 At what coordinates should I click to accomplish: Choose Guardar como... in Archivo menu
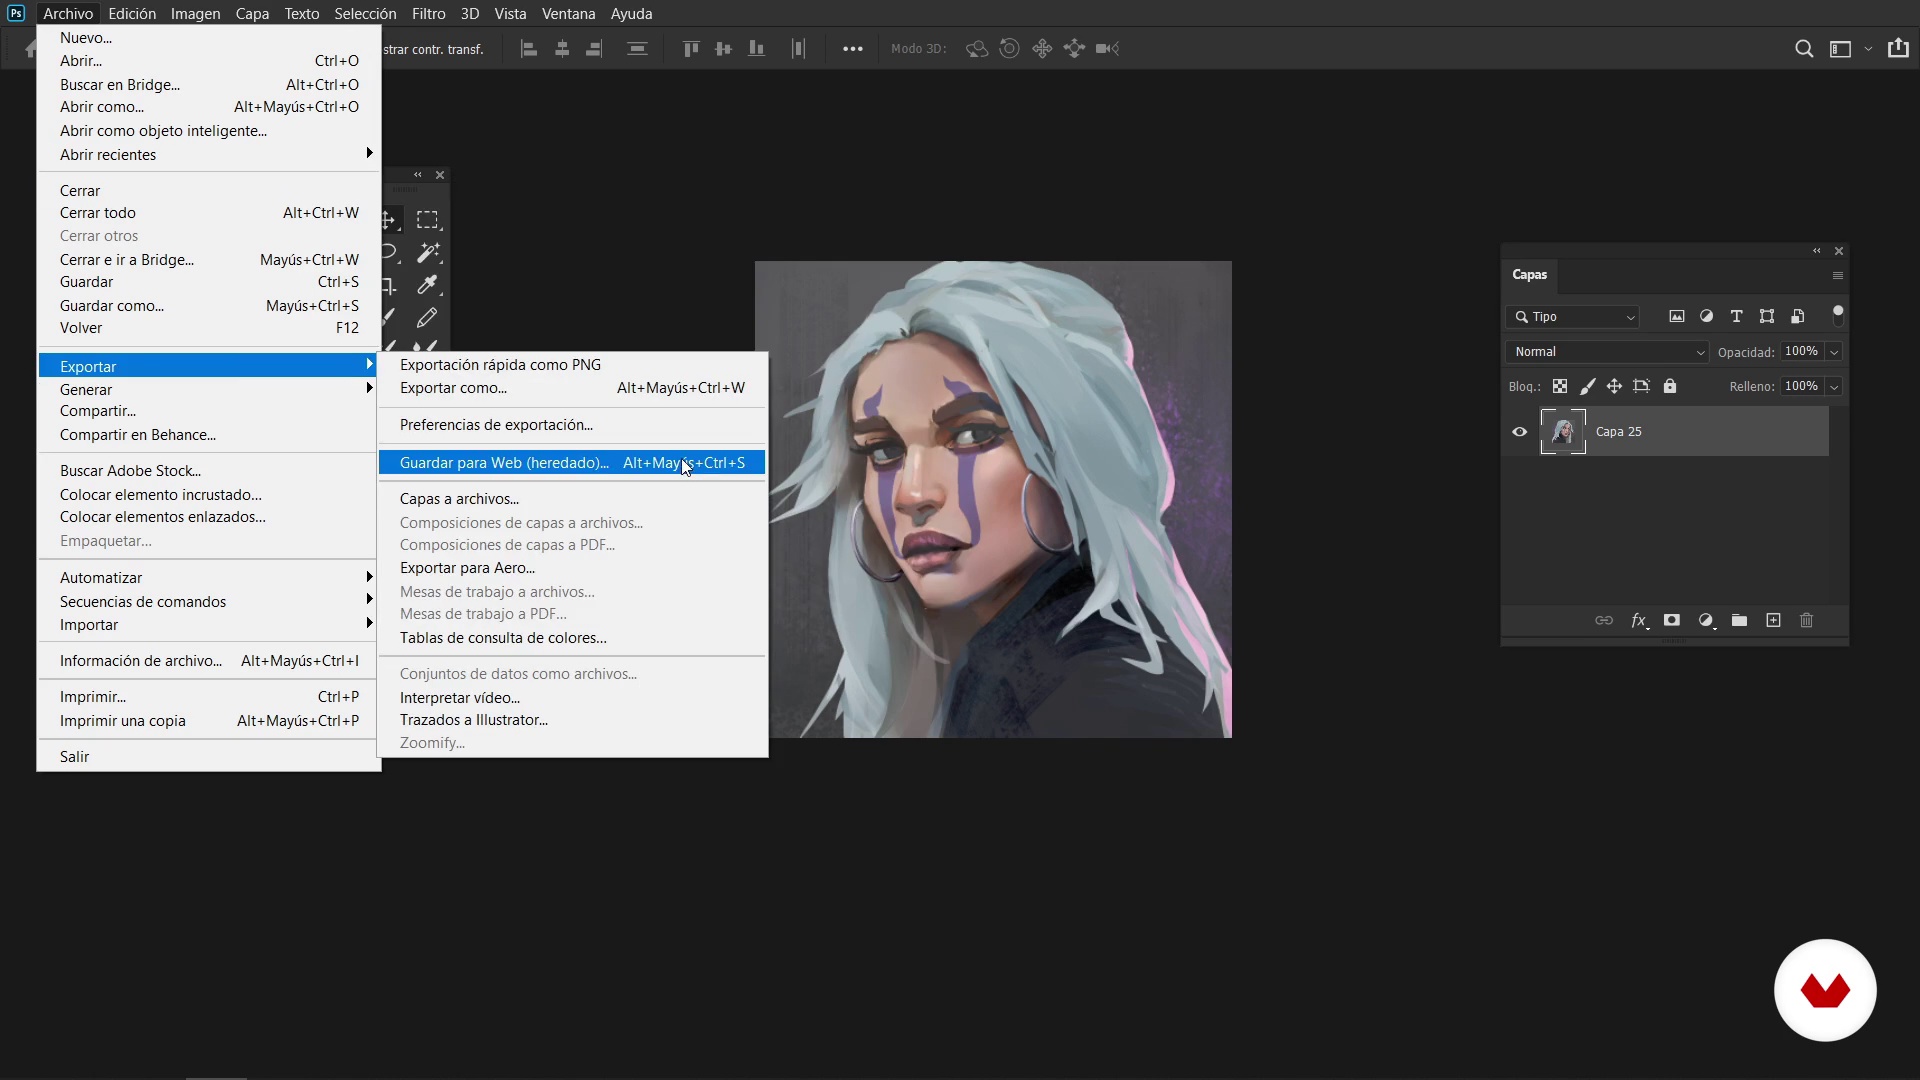point(208,306)
